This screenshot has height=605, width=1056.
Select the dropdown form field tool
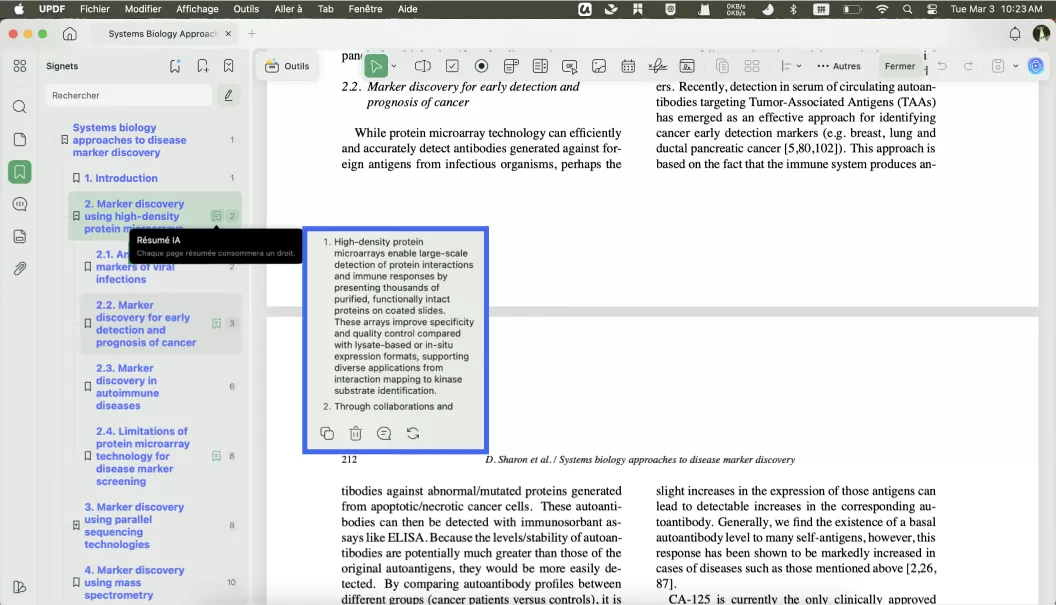511,66
